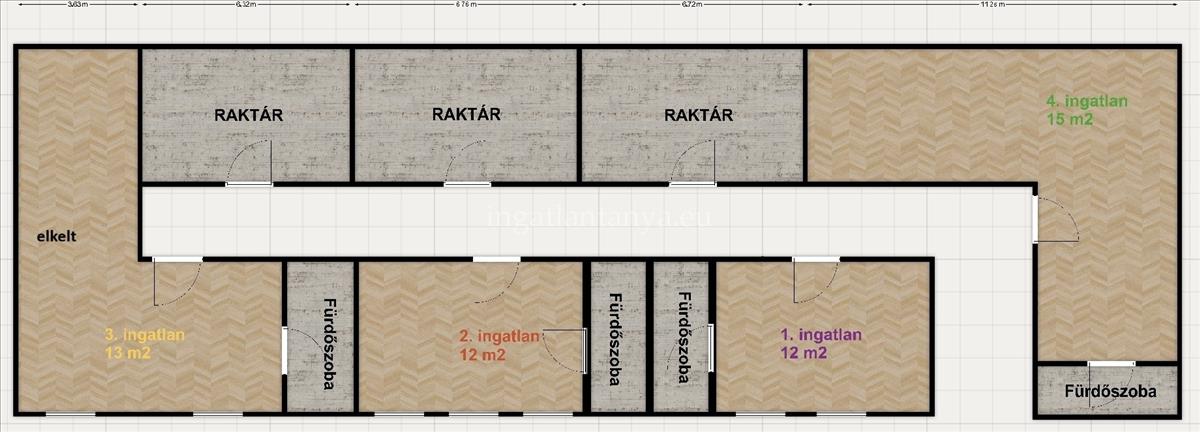1200x432 pixels.
Task: Select the middle RAKTÁR room label
Action: (466, 114)
